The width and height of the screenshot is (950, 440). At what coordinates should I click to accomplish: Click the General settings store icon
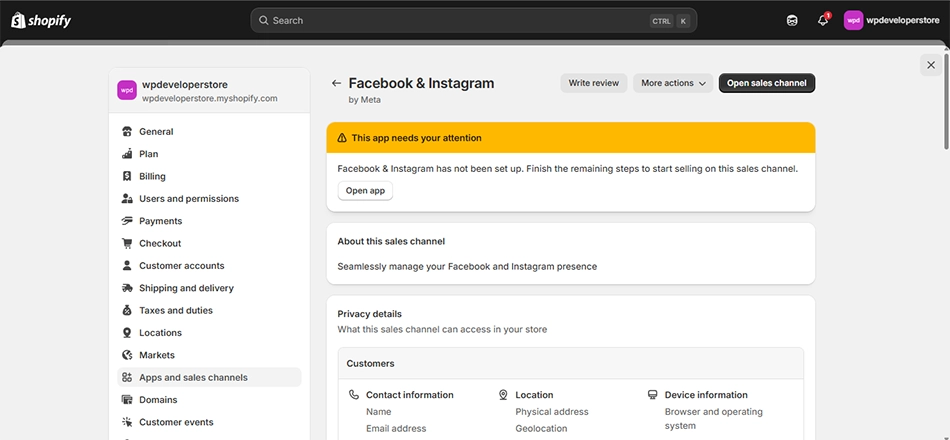pos(127,132)
